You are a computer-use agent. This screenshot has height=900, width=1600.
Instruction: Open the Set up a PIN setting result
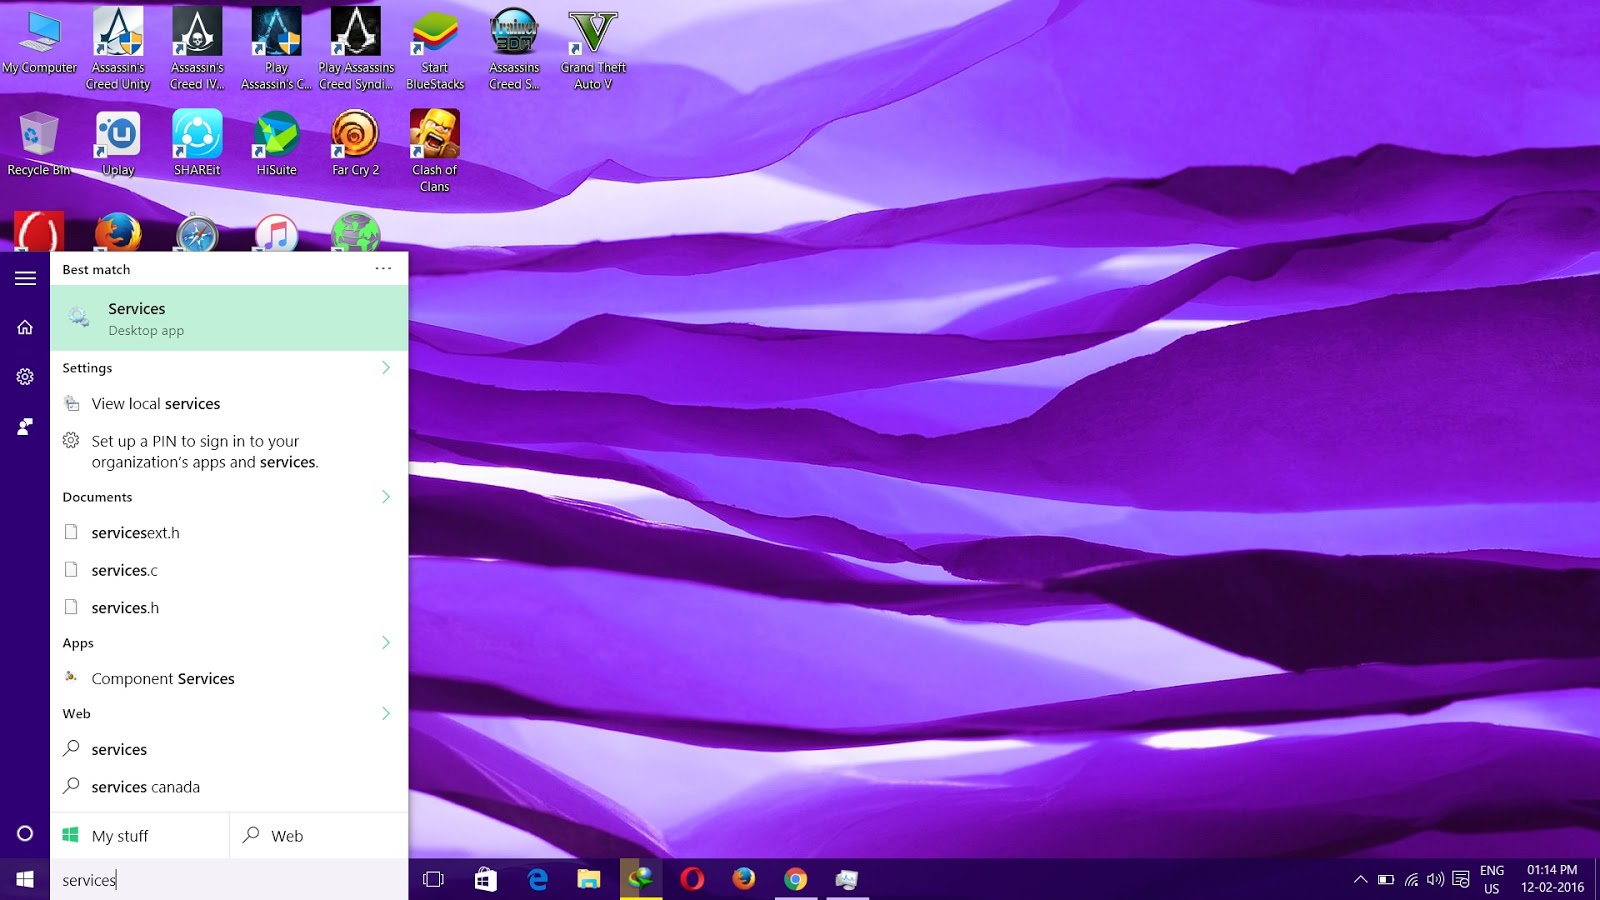(x=229, y=451)
